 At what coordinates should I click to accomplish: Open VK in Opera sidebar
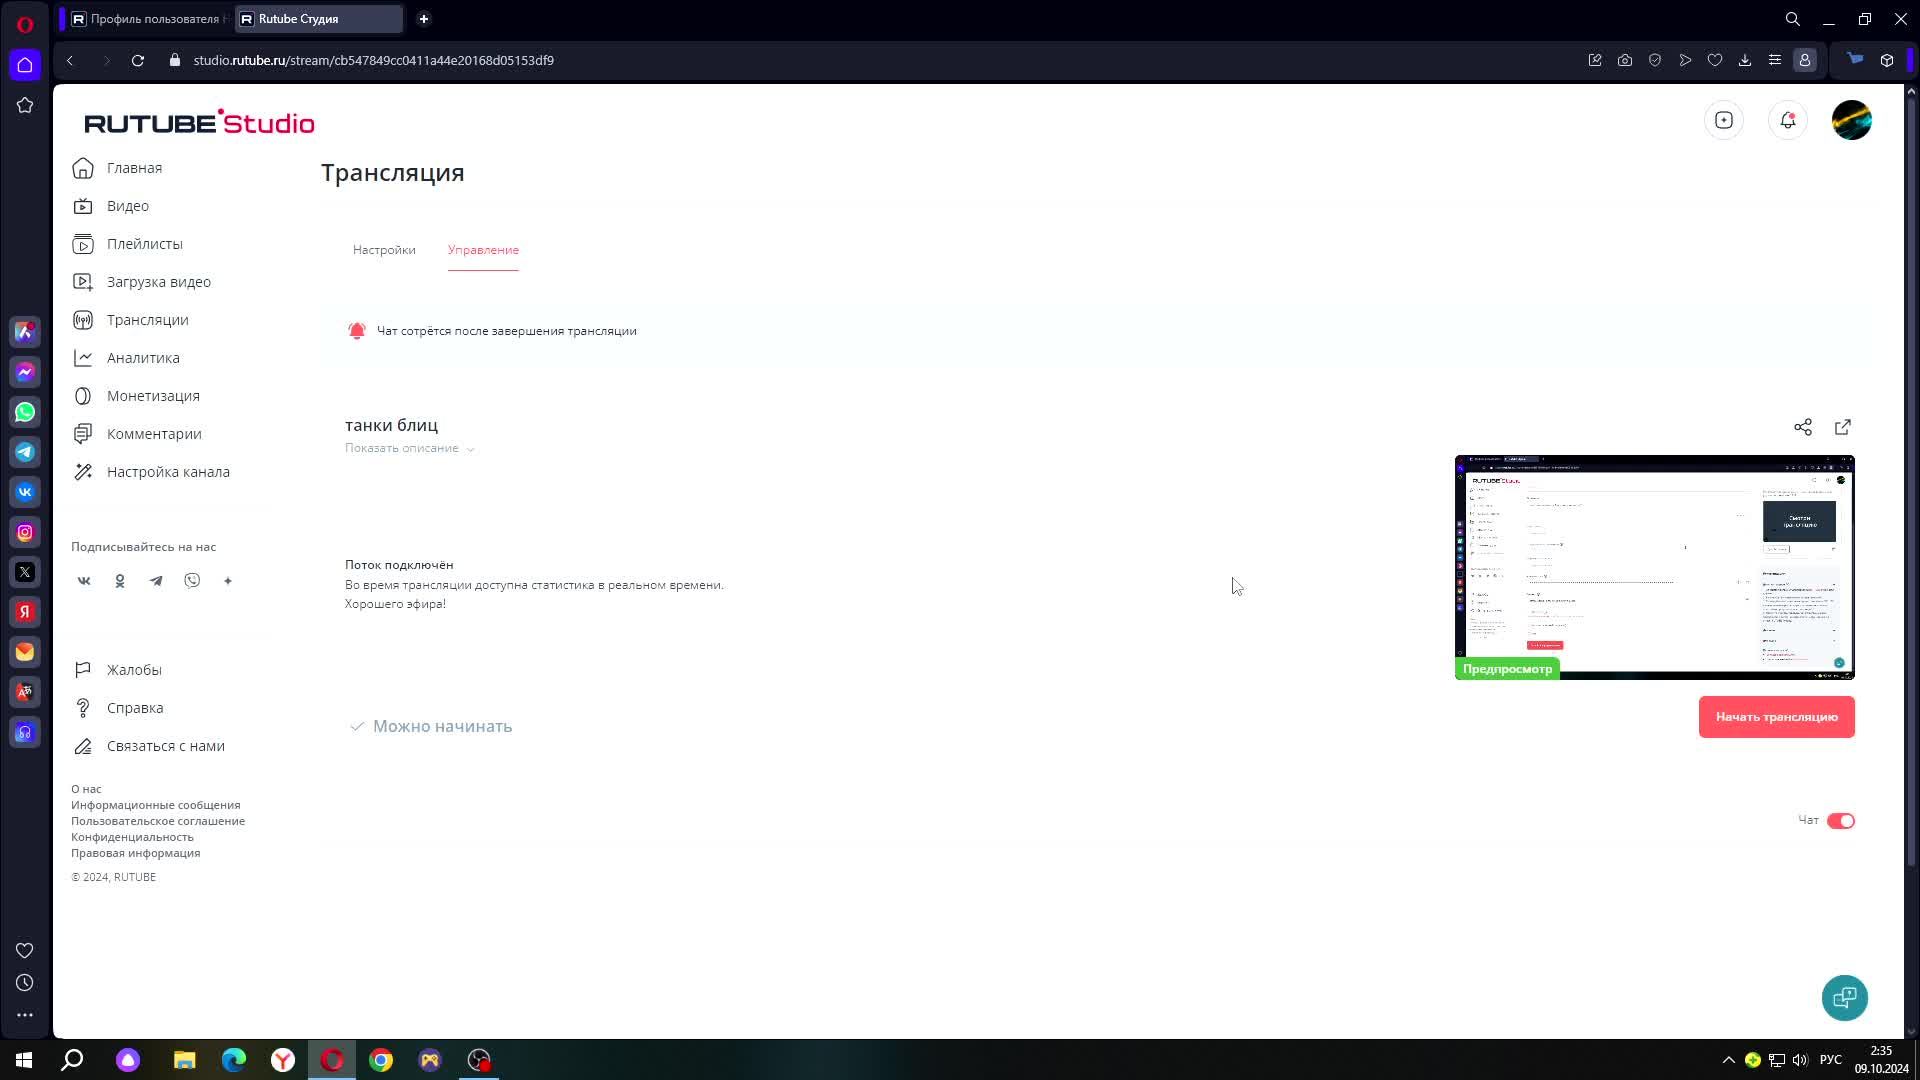click(x=25, y=492)
